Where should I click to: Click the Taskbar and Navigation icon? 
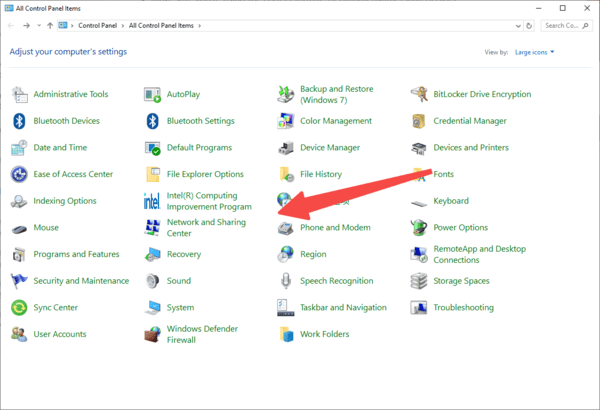point(285,307)
